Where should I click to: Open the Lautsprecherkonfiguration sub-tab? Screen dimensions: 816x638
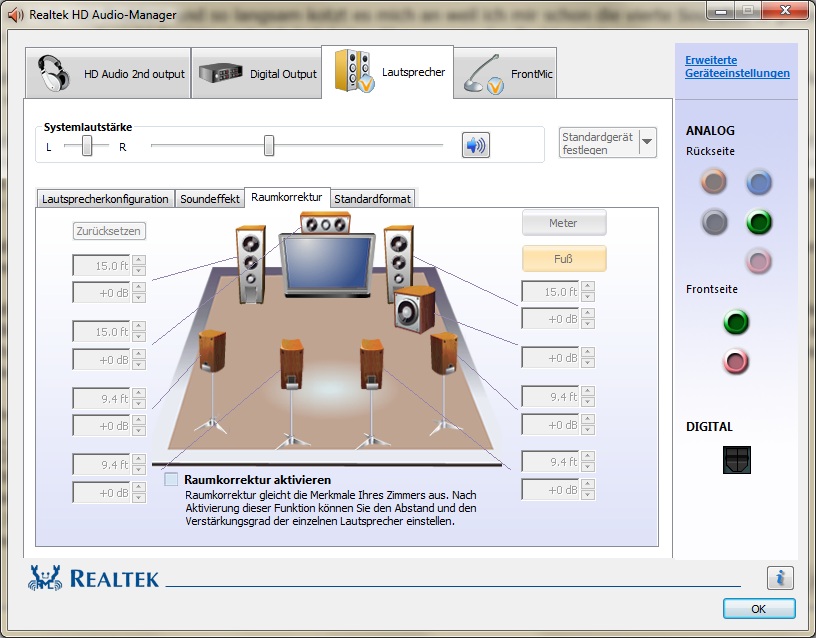coord(105,199)
